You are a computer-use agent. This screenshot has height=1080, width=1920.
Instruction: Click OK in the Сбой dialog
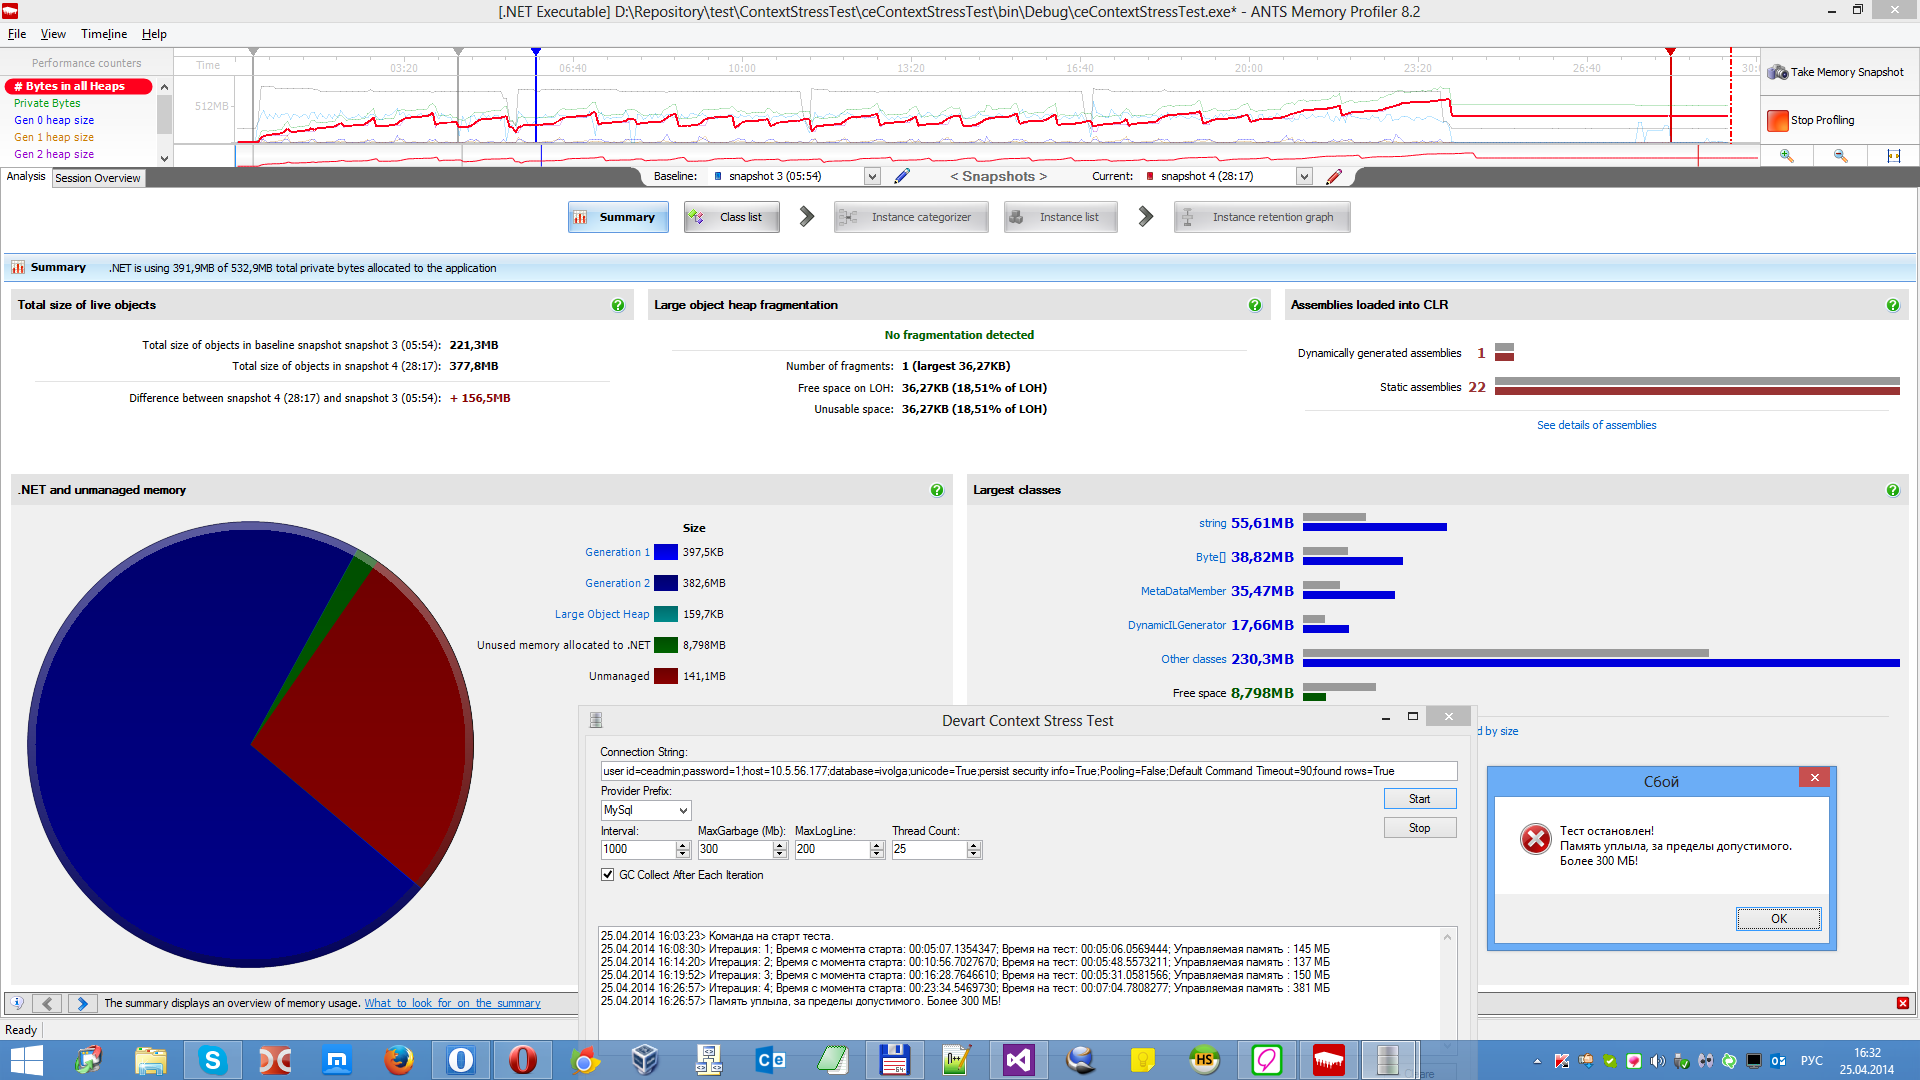(1778, 919)
